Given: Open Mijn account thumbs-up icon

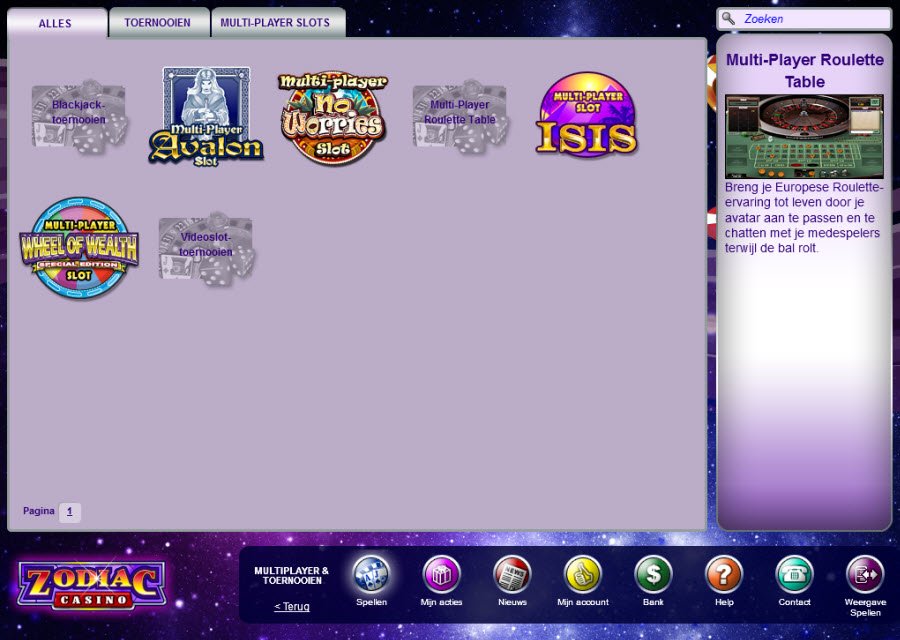Looking at the screenshot, I should (583, 575).
